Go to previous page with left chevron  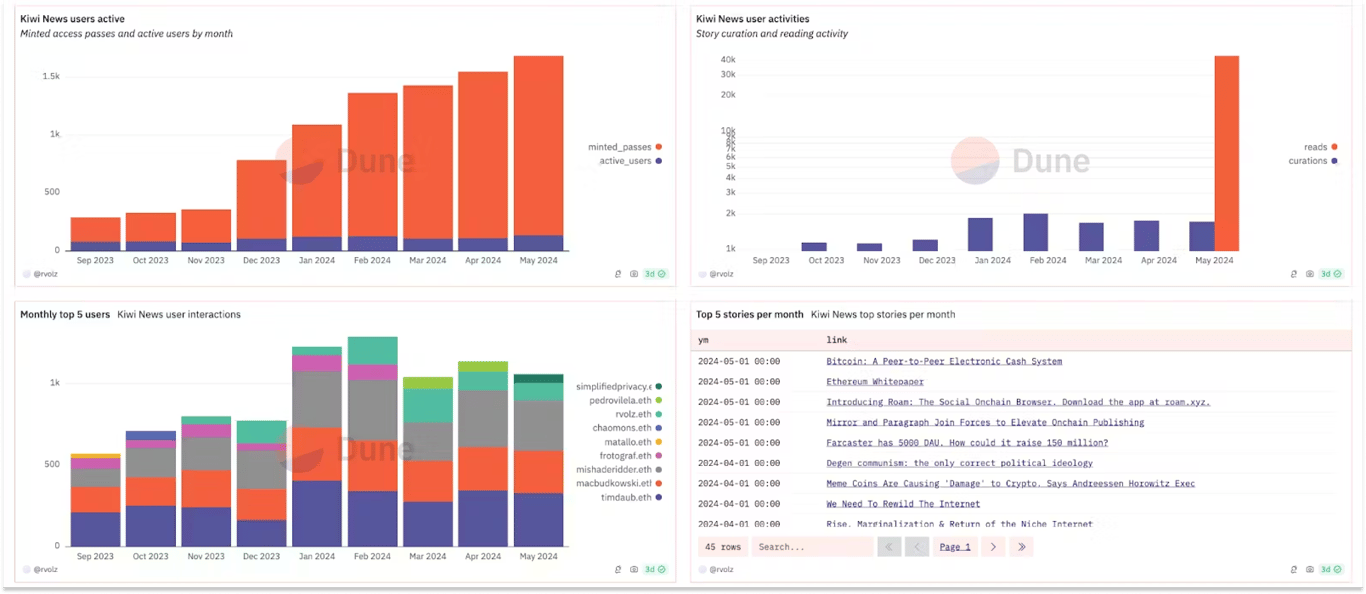[917, 547]
